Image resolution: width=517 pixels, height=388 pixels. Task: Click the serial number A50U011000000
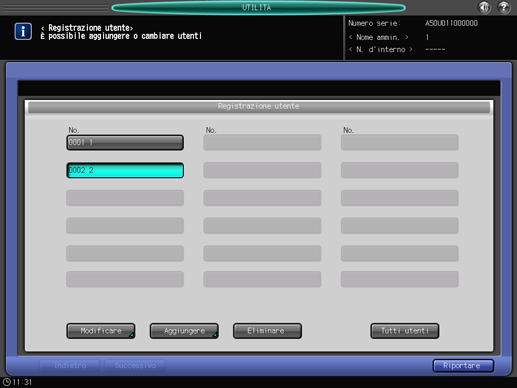pyautogui.click(x=451, y=23)
